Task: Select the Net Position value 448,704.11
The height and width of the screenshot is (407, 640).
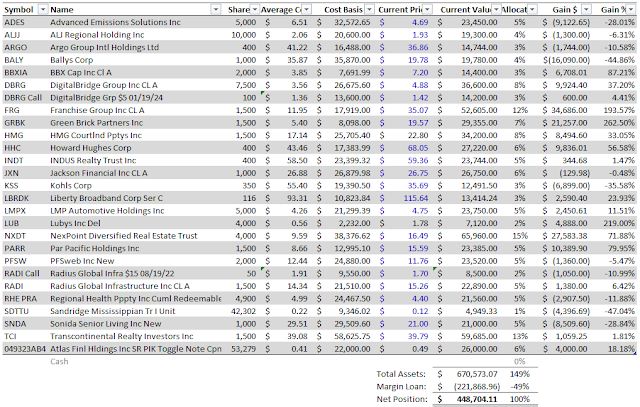Action: pos(477,399)
